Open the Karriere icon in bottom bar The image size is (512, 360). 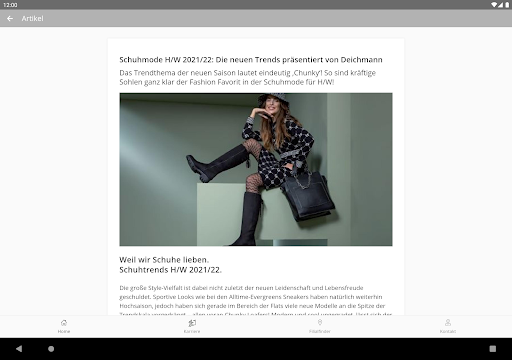point(192,323)
